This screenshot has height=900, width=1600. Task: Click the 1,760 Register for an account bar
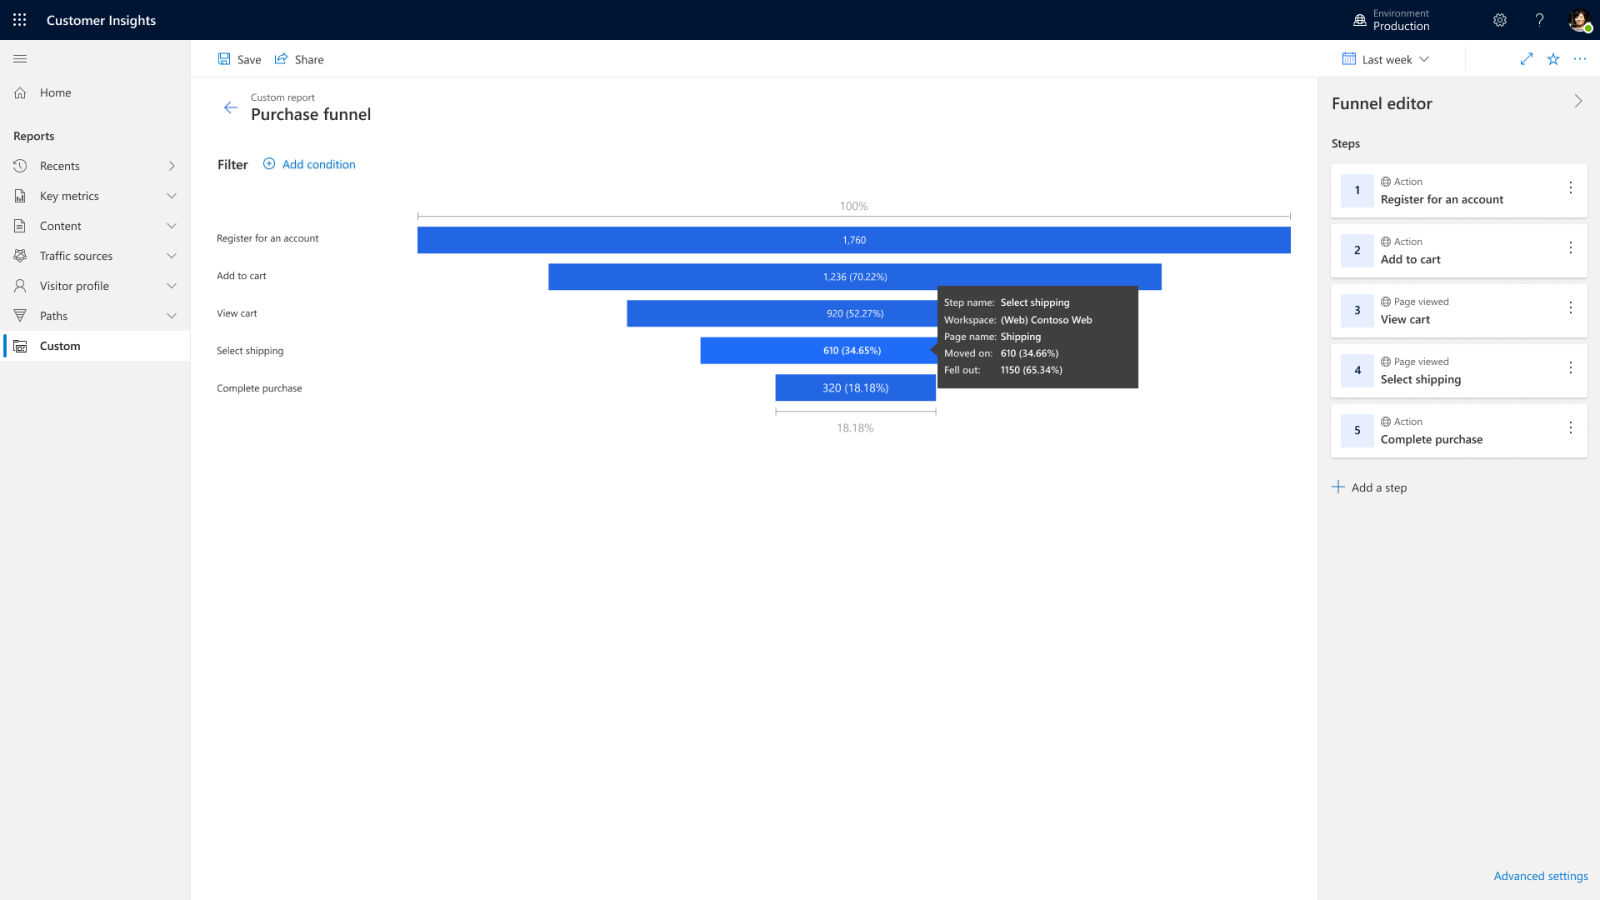click(x=854, y=240)
